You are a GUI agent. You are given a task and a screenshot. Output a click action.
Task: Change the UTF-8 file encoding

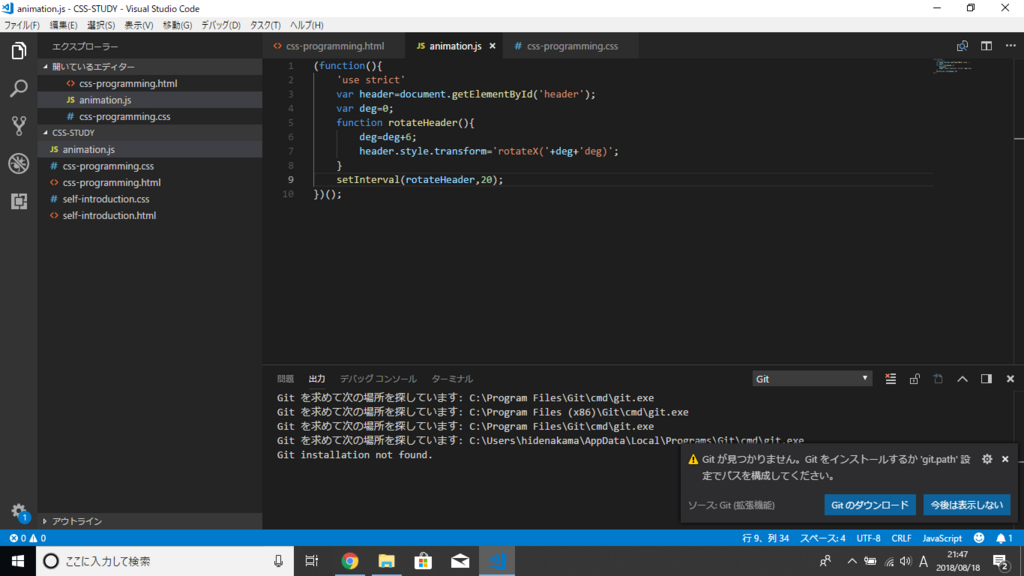tap(868, 538)
